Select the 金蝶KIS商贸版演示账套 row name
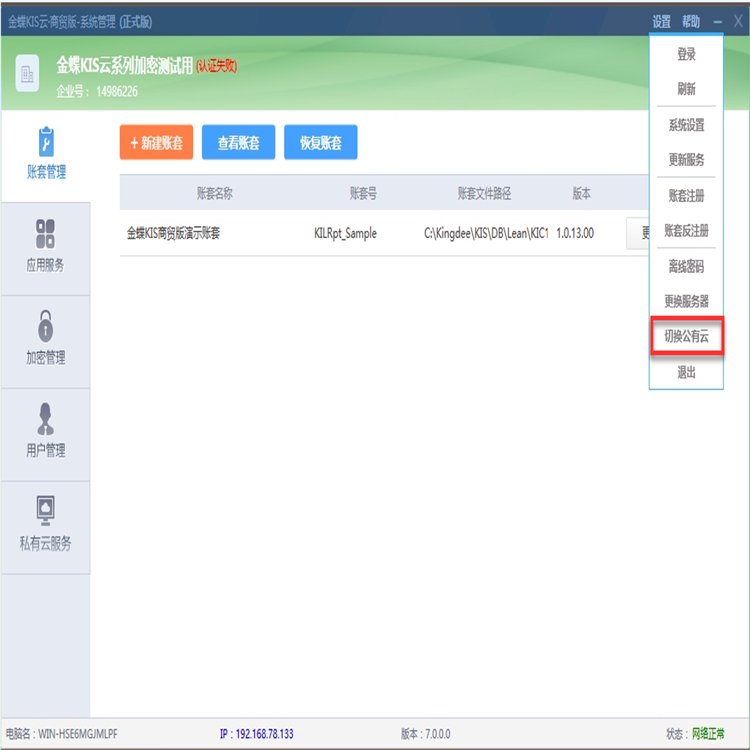Image resolution: width=750 pixels, height=750 pixels. click(x=173, y=233)
